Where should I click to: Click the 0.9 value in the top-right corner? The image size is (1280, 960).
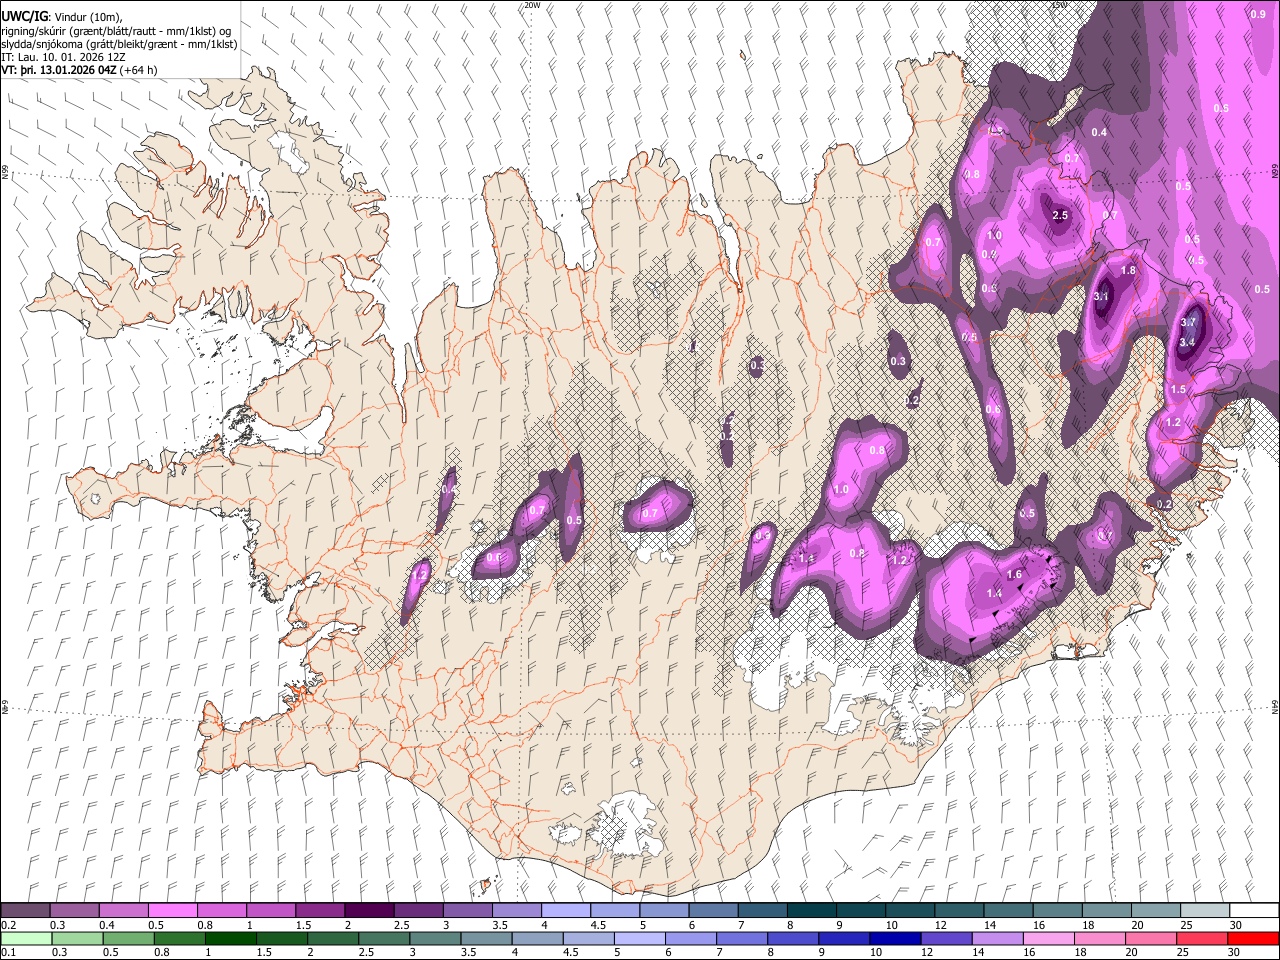1258,14
